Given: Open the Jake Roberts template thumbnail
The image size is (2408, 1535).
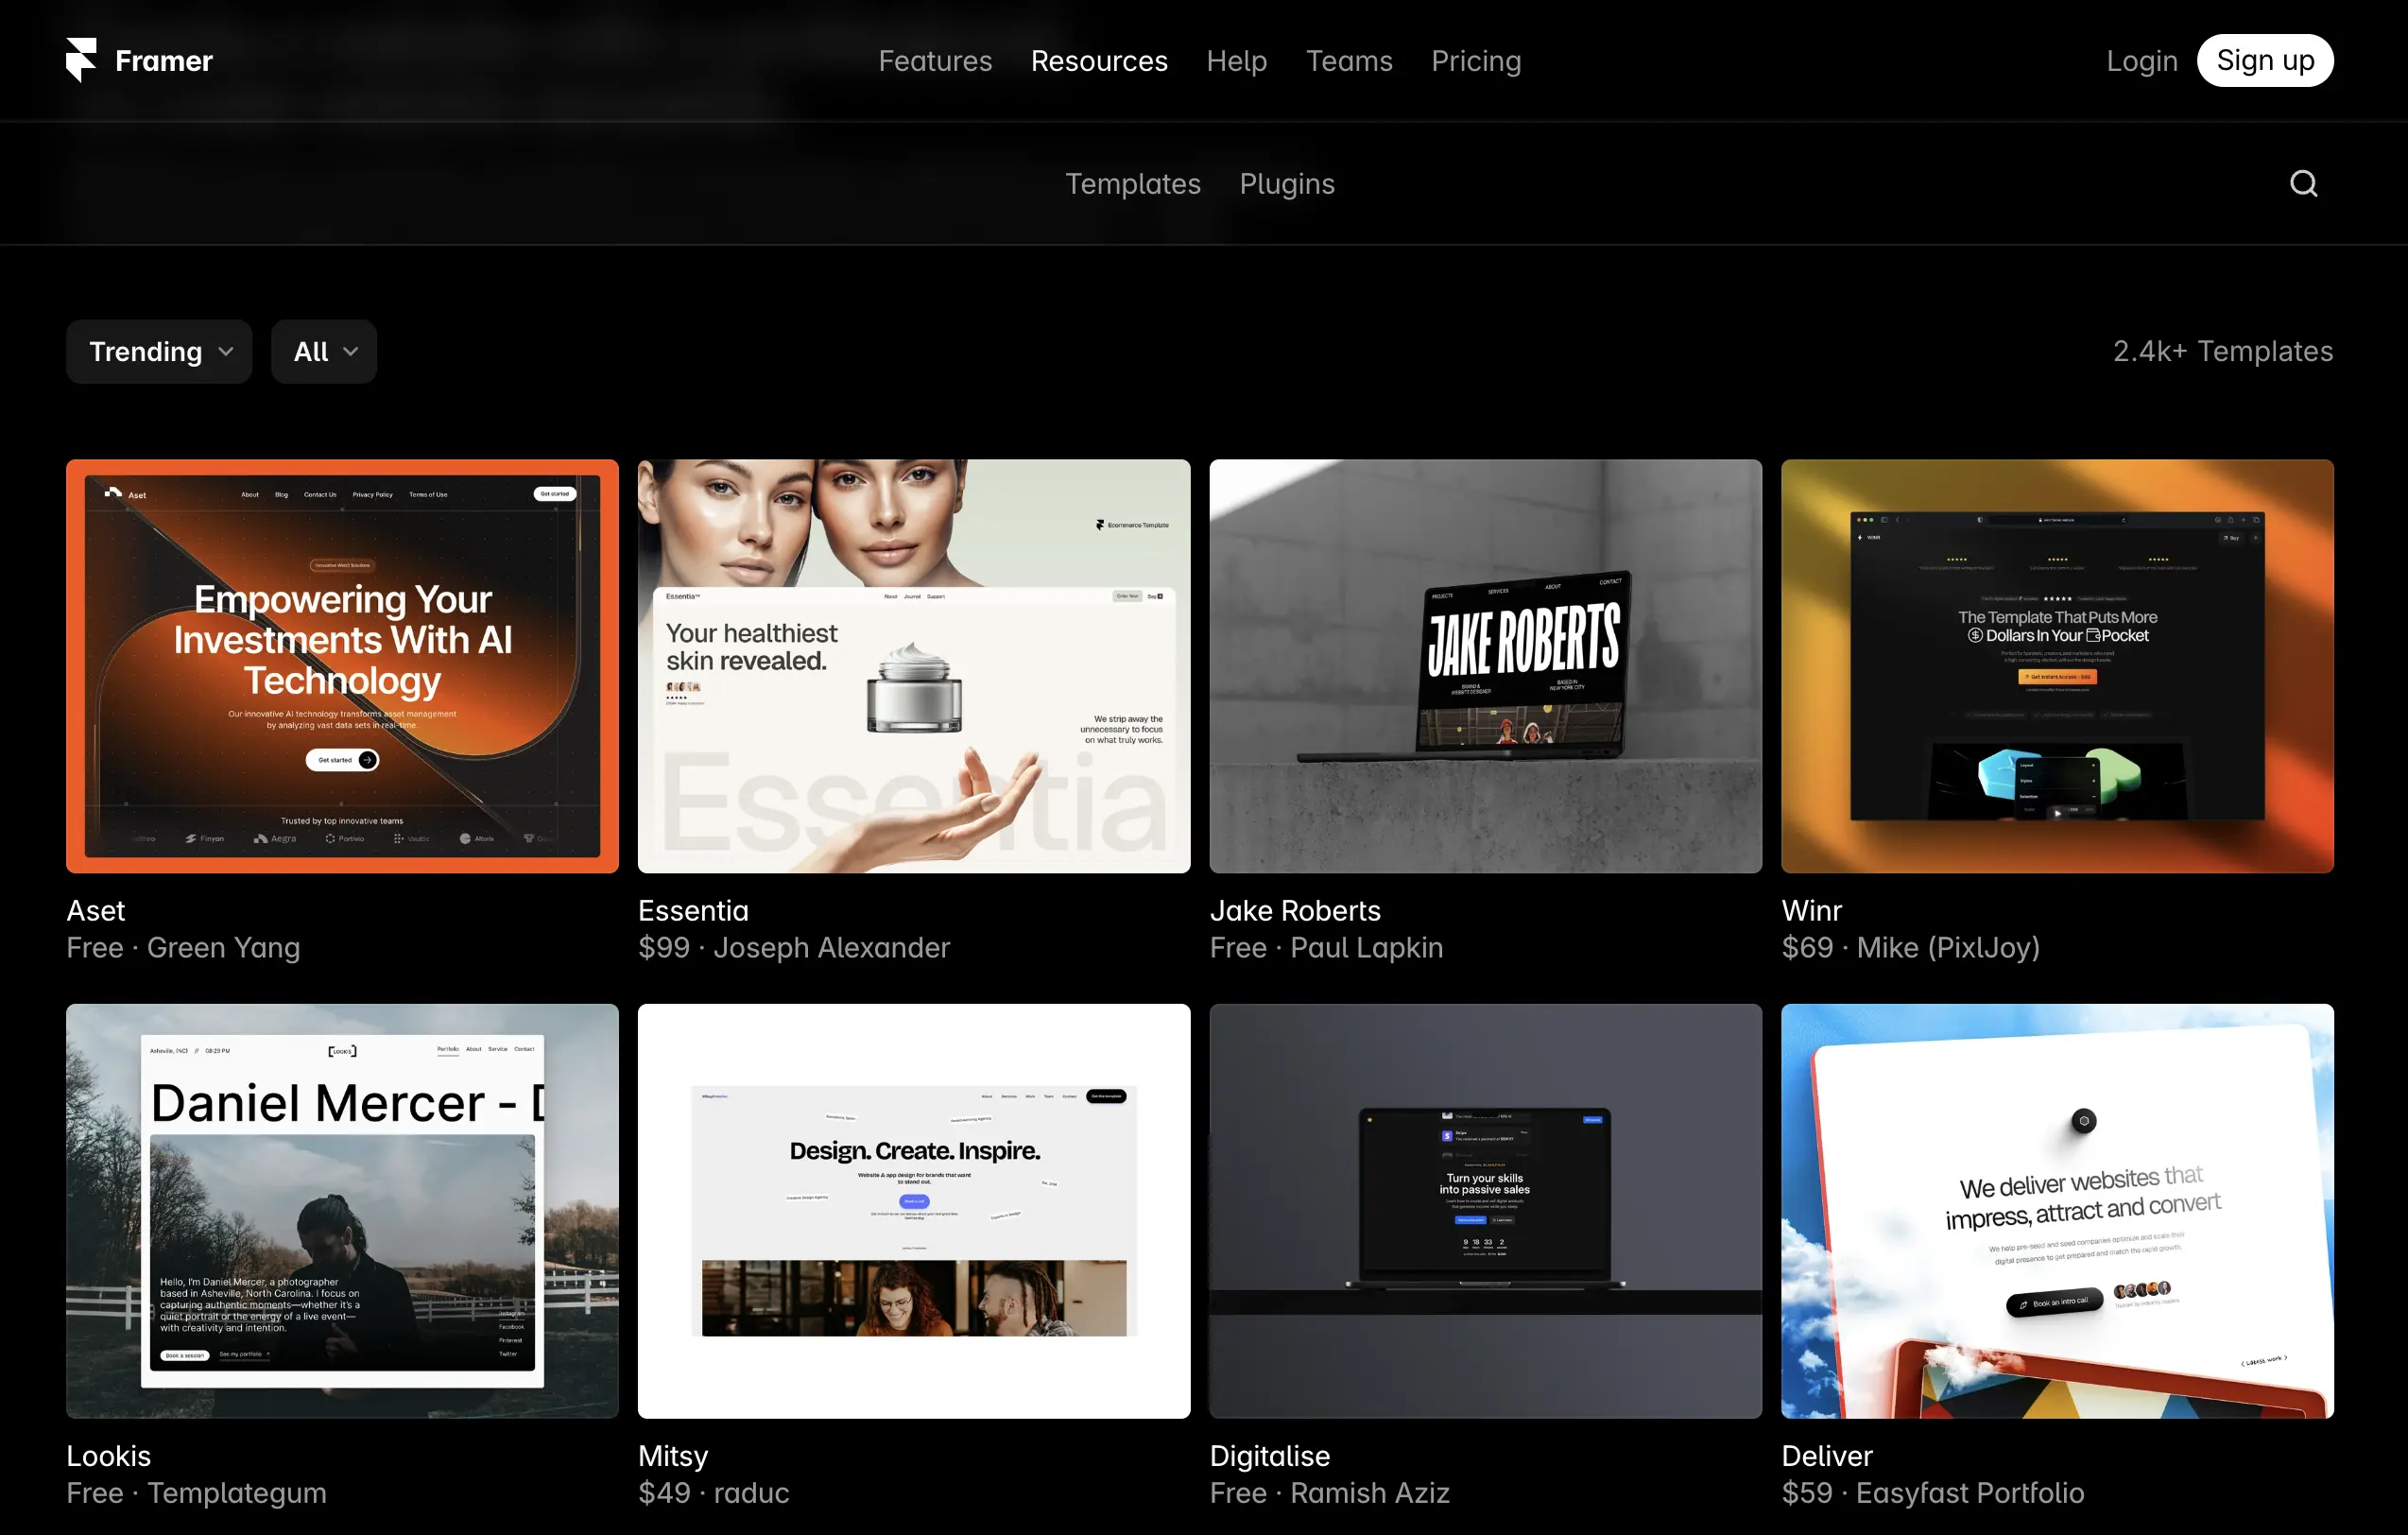Looking at the screenshot, I should (1485, 666).
